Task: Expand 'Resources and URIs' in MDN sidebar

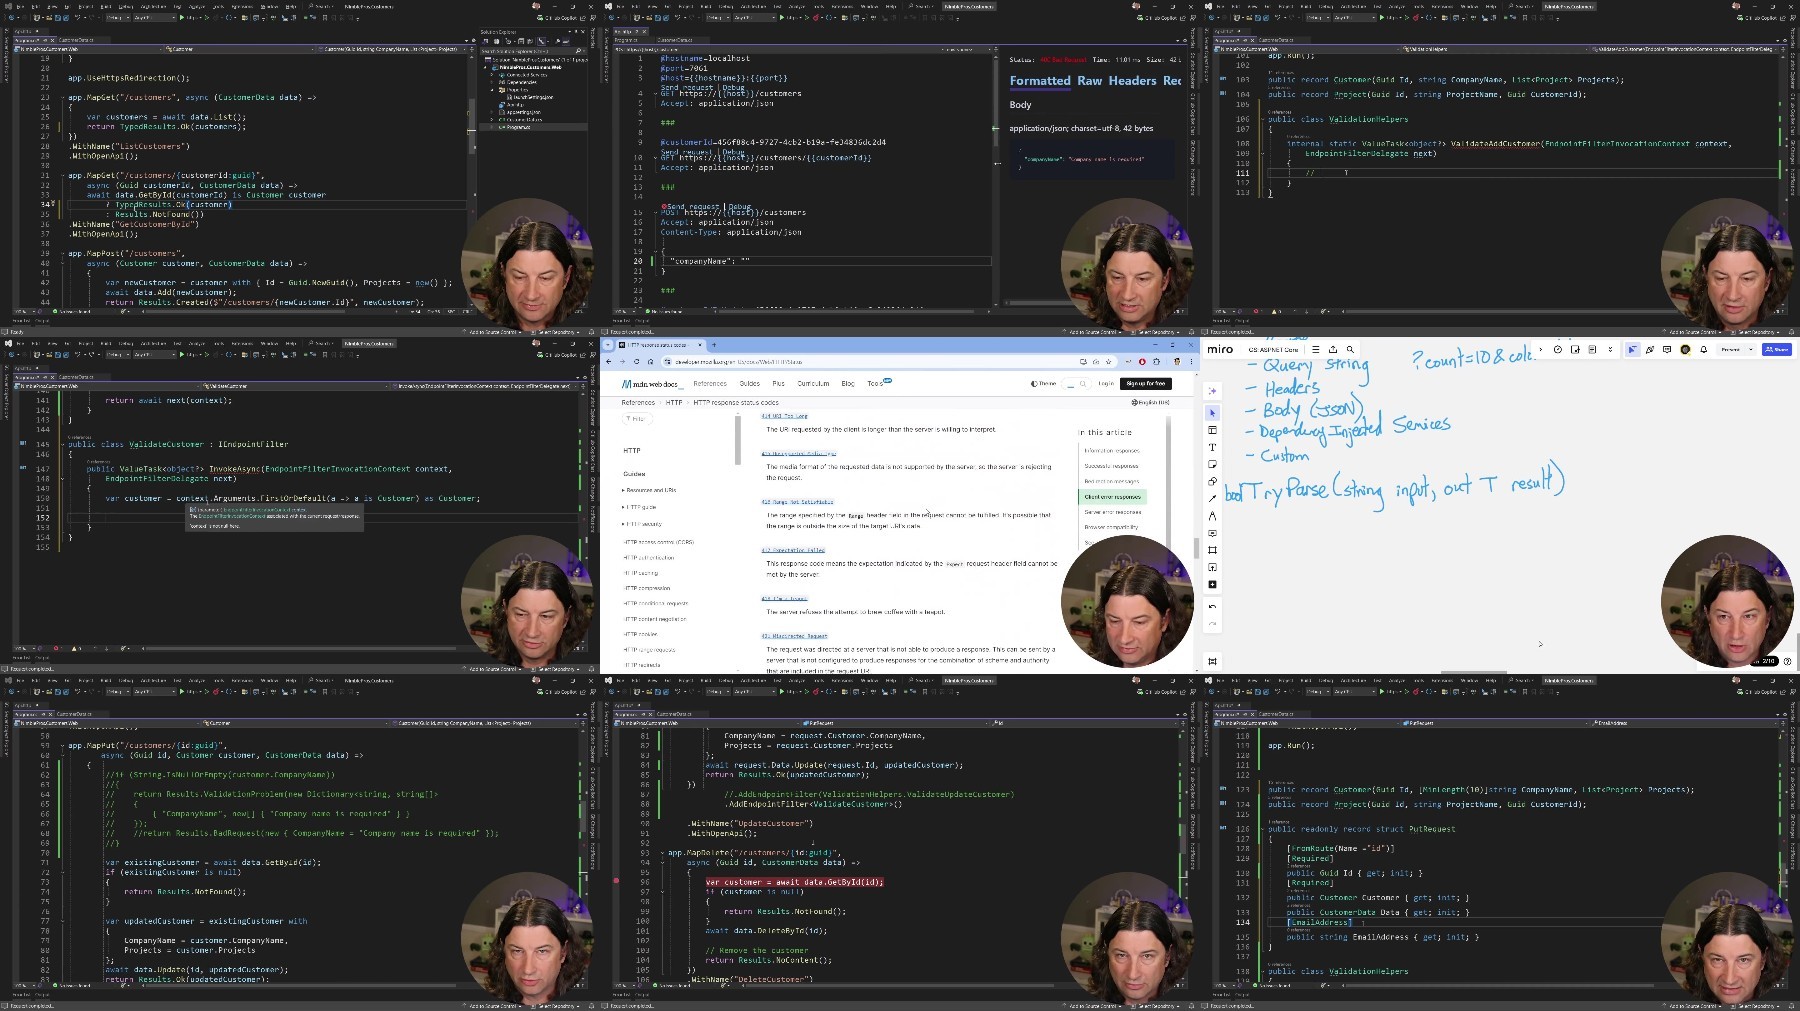Action: (x=649, y=490)
